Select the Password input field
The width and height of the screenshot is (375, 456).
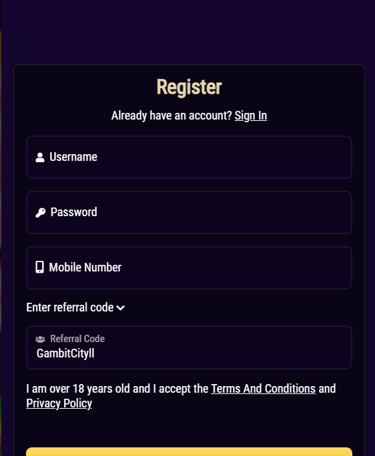[x=189, y=213]
